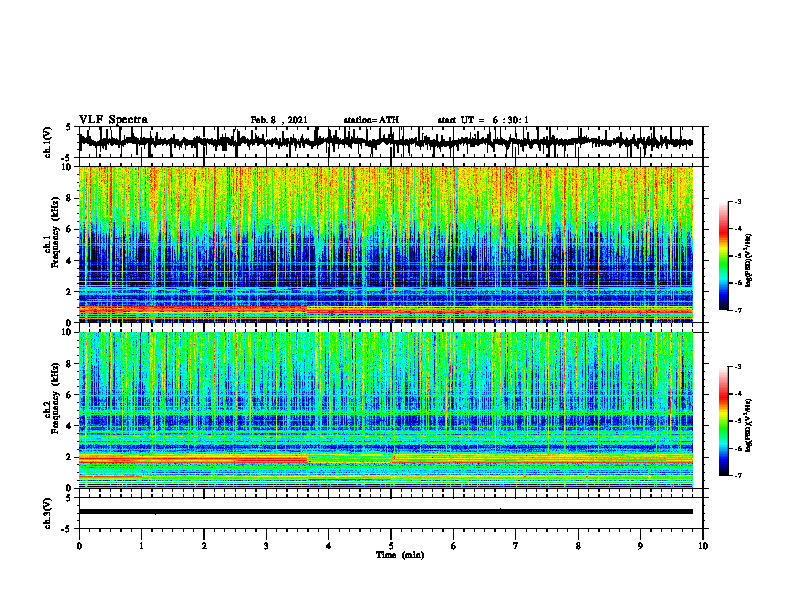Click inside the ch.2 spectrogram panel
The height and width of the screenshot is (612, 792).
(385, 410)
